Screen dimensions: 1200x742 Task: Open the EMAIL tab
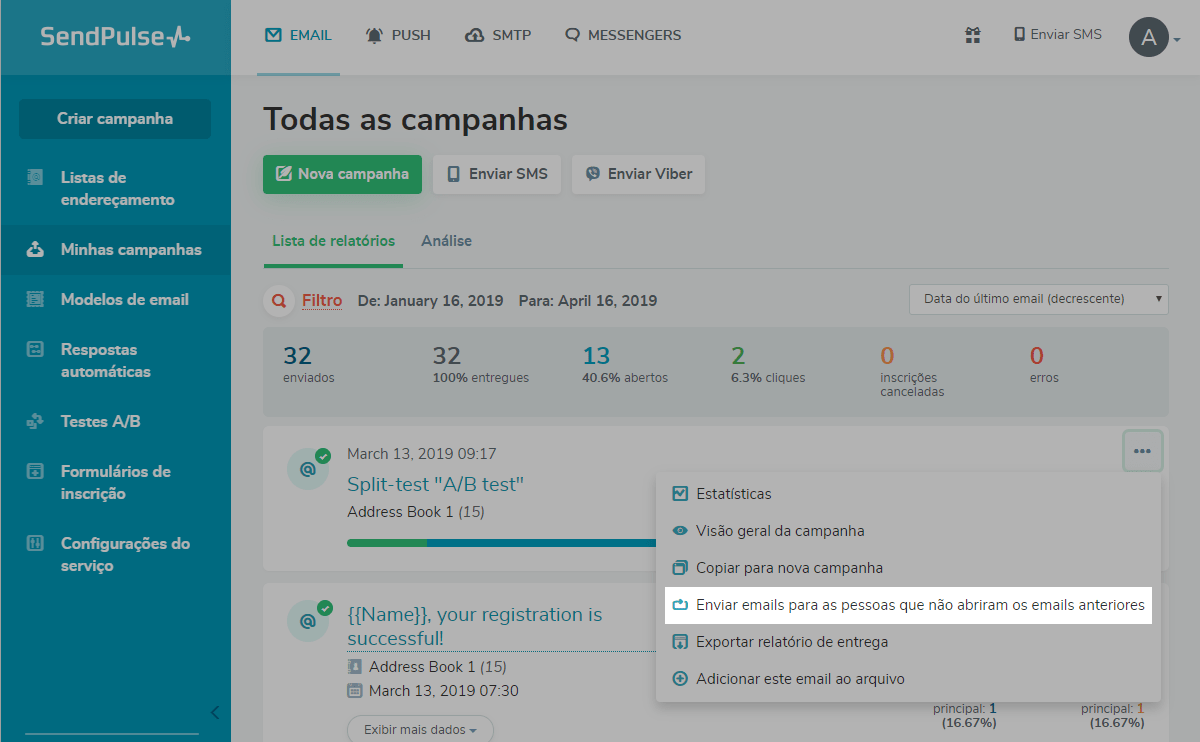coord(298,35)
